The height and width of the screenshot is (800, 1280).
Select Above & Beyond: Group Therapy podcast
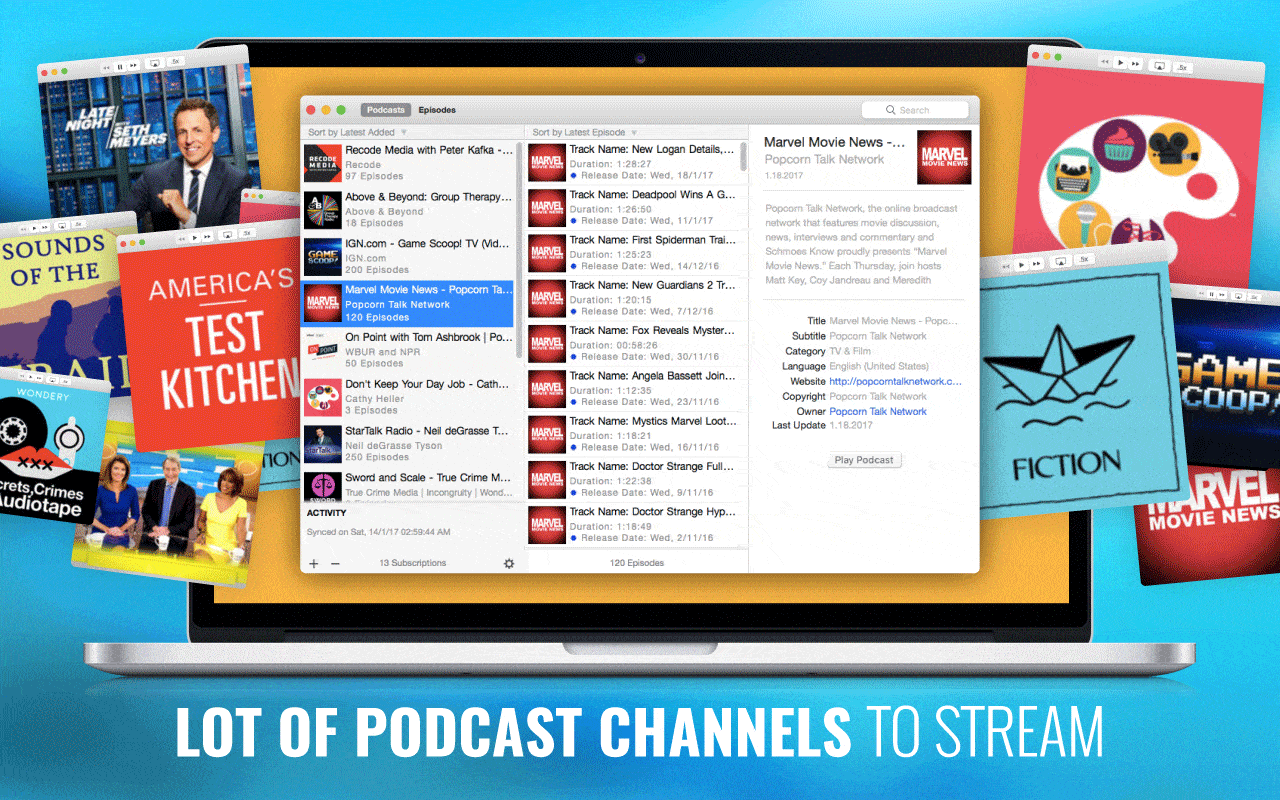click(409, 210)
